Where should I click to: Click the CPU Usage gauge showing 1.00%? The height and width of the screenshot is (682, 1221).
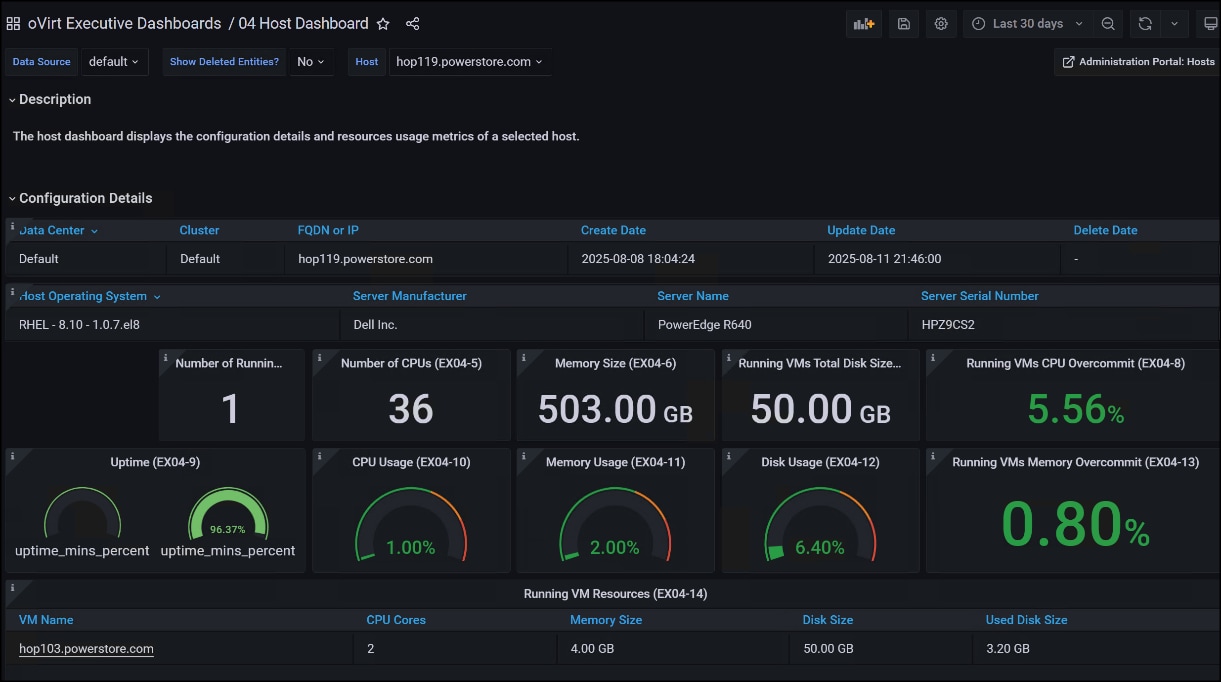(x=411, y=522)
